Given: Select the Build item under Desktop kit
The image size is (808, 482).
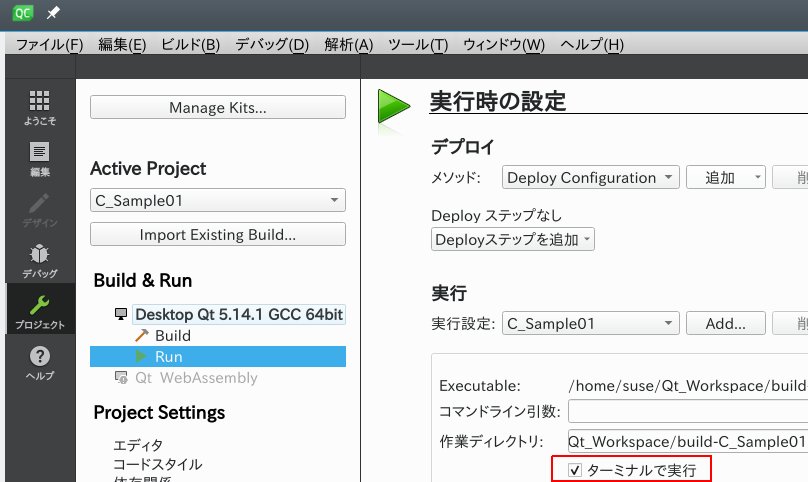Looking at the screenshot, I should coord(172,336).
